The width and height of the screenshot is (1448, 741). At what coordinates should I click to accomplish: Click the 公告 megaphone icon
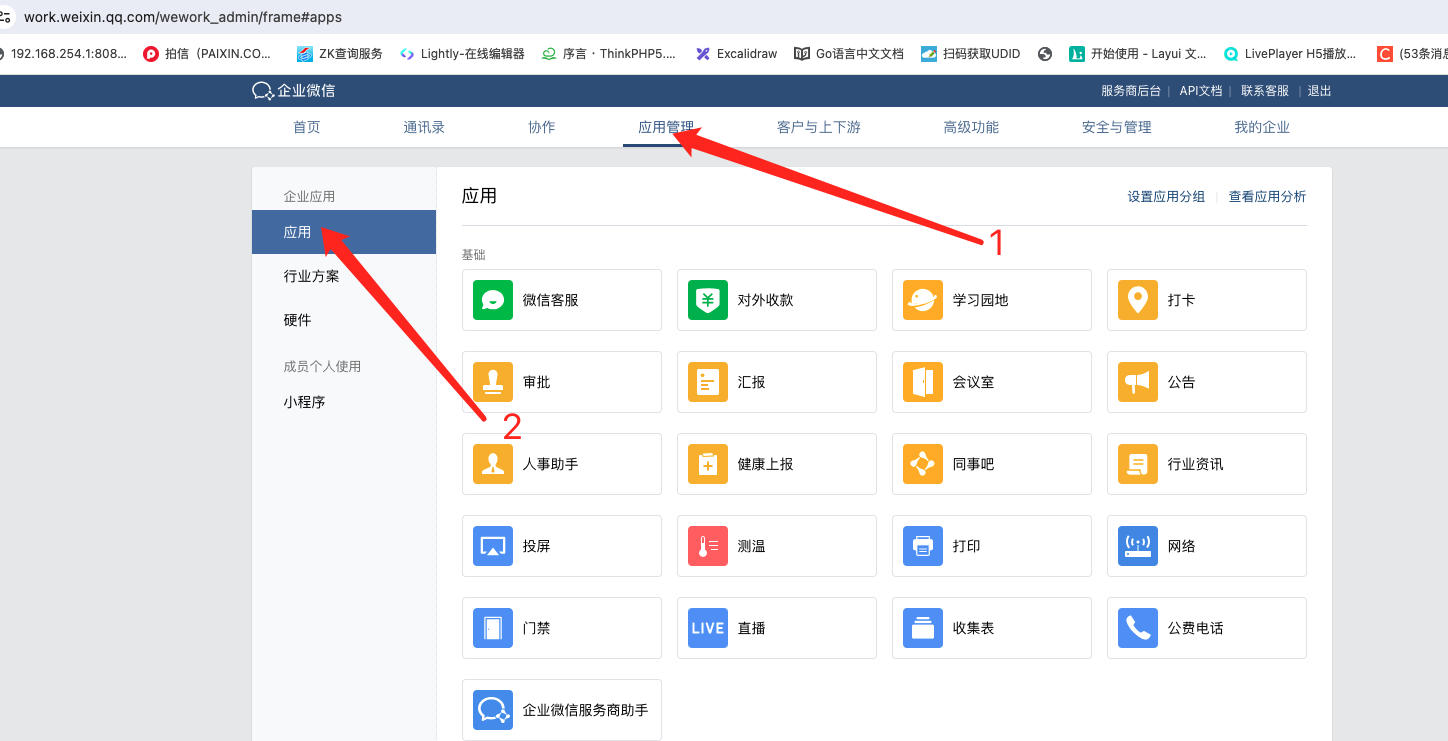coord(1137,382)
